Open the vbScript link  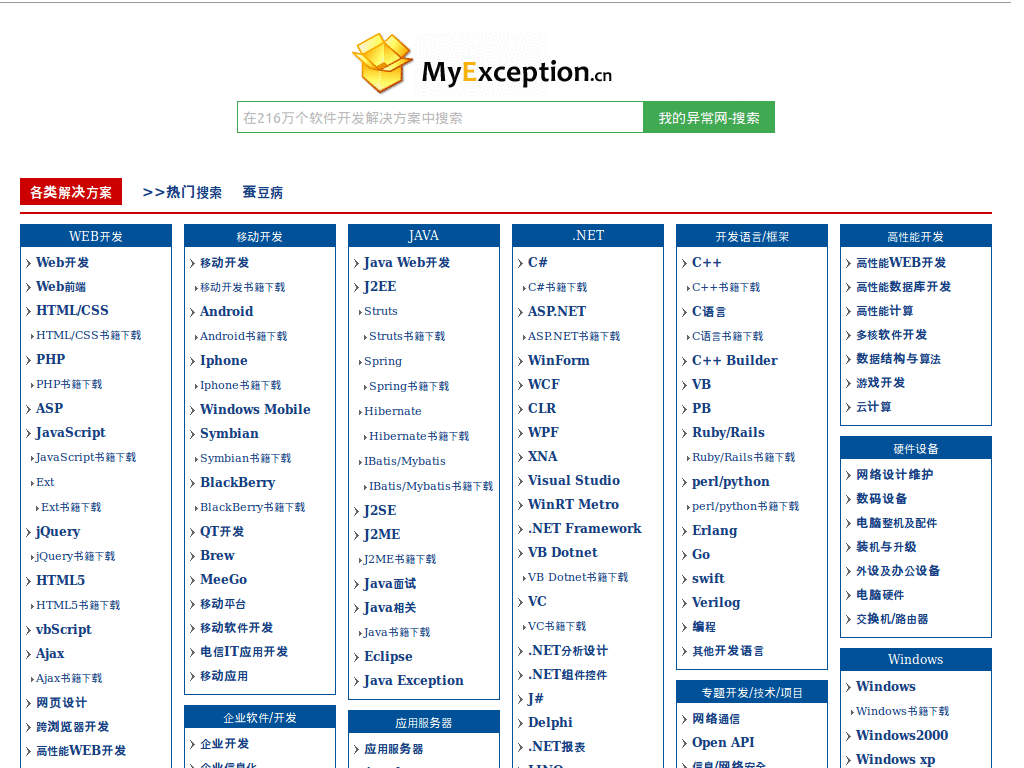(64, 630)
